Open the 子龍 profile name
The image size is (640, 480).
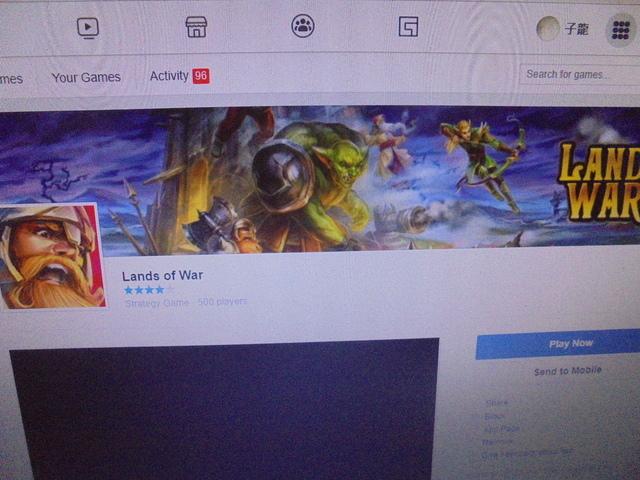pos(577,29)
